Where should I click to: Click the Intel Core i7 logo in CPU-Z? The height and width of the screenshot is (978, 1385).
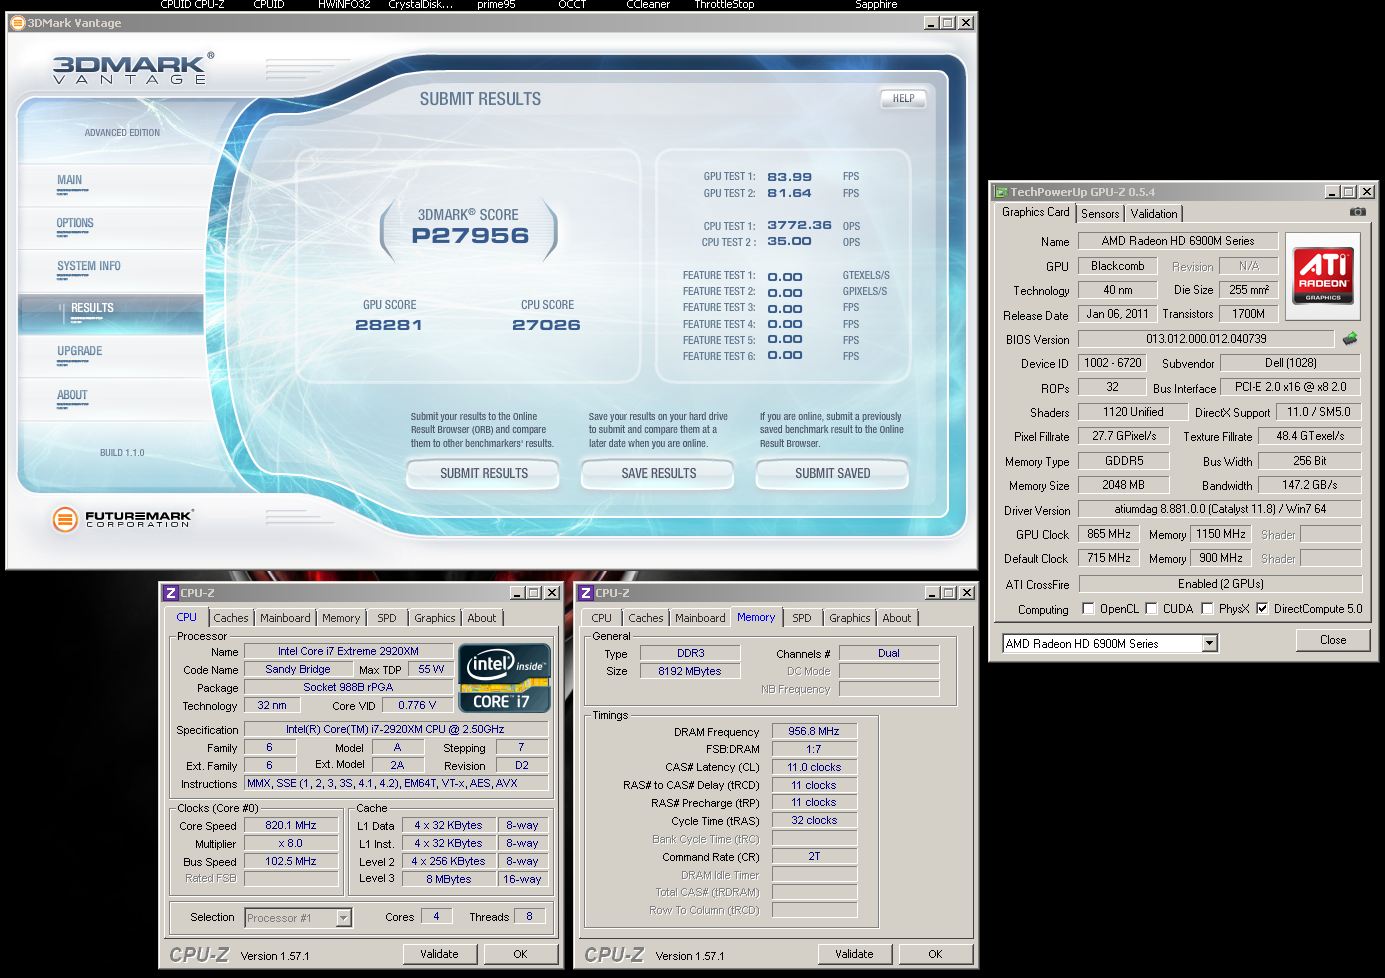click(505, 677)
